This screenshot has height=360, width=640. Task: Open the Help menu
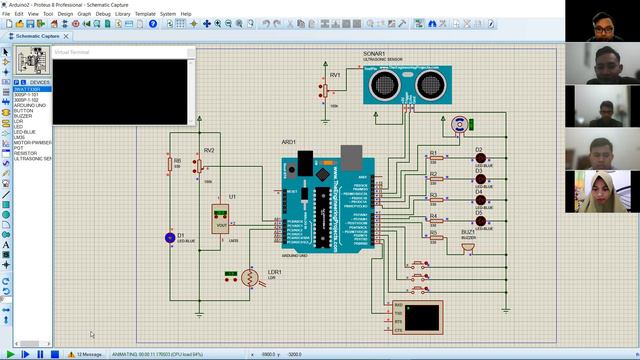pos(186,14)
